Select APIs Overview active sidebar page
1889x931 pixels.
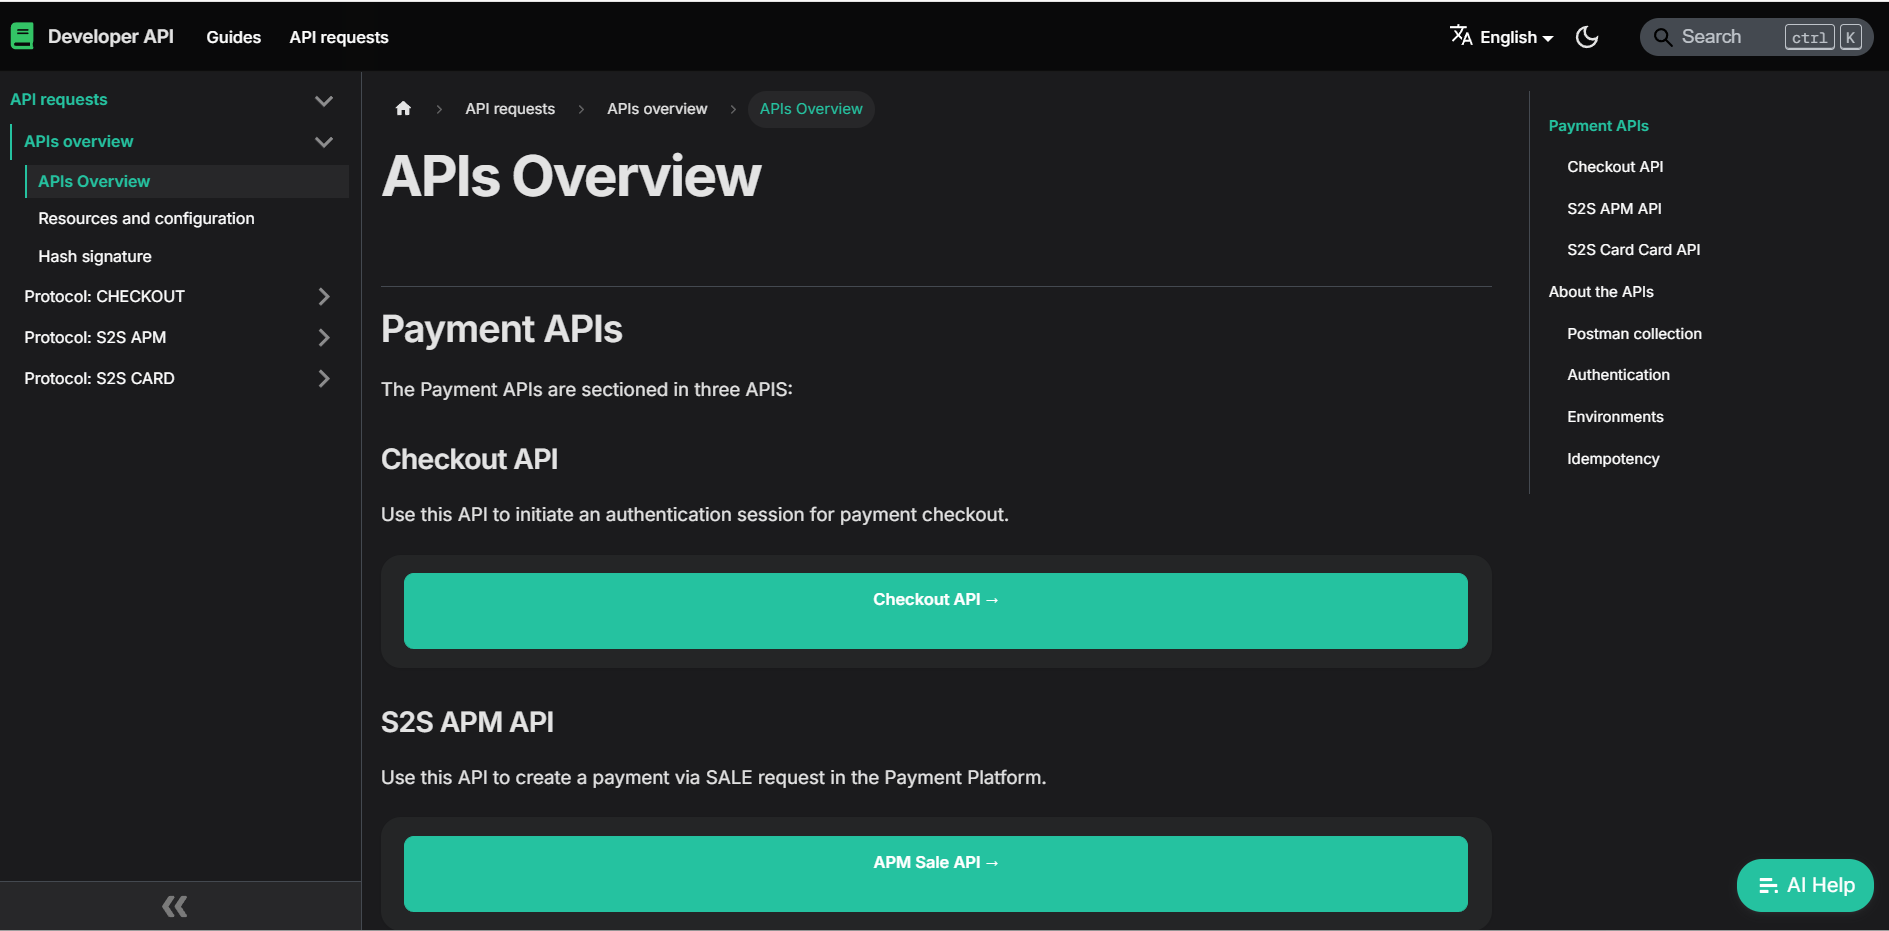coord(187,181)
